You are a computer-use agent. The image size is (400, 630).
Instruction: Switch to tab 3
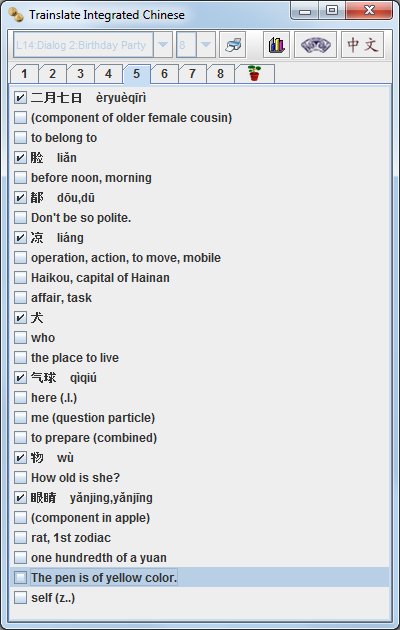click(x=80, y=74)
